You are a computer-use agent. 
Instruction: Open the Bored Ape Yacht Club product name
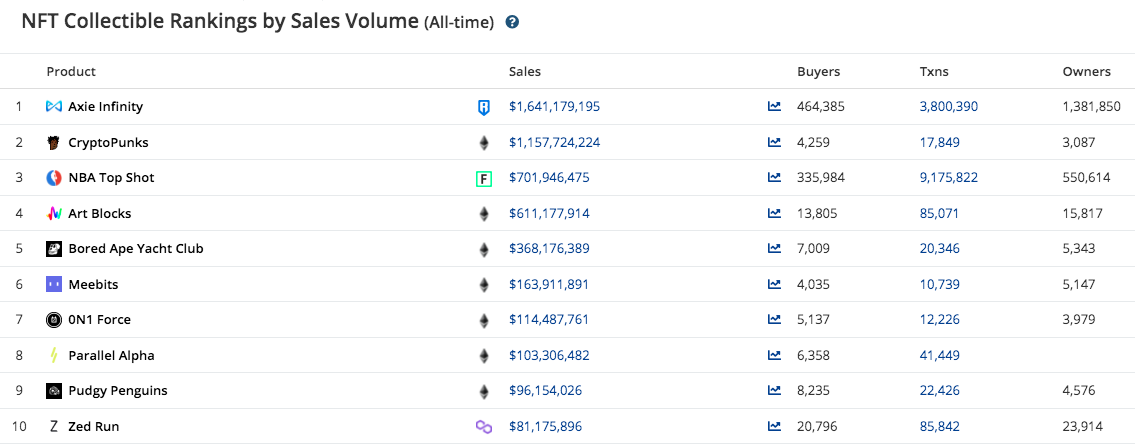click(x=136, y=248)
